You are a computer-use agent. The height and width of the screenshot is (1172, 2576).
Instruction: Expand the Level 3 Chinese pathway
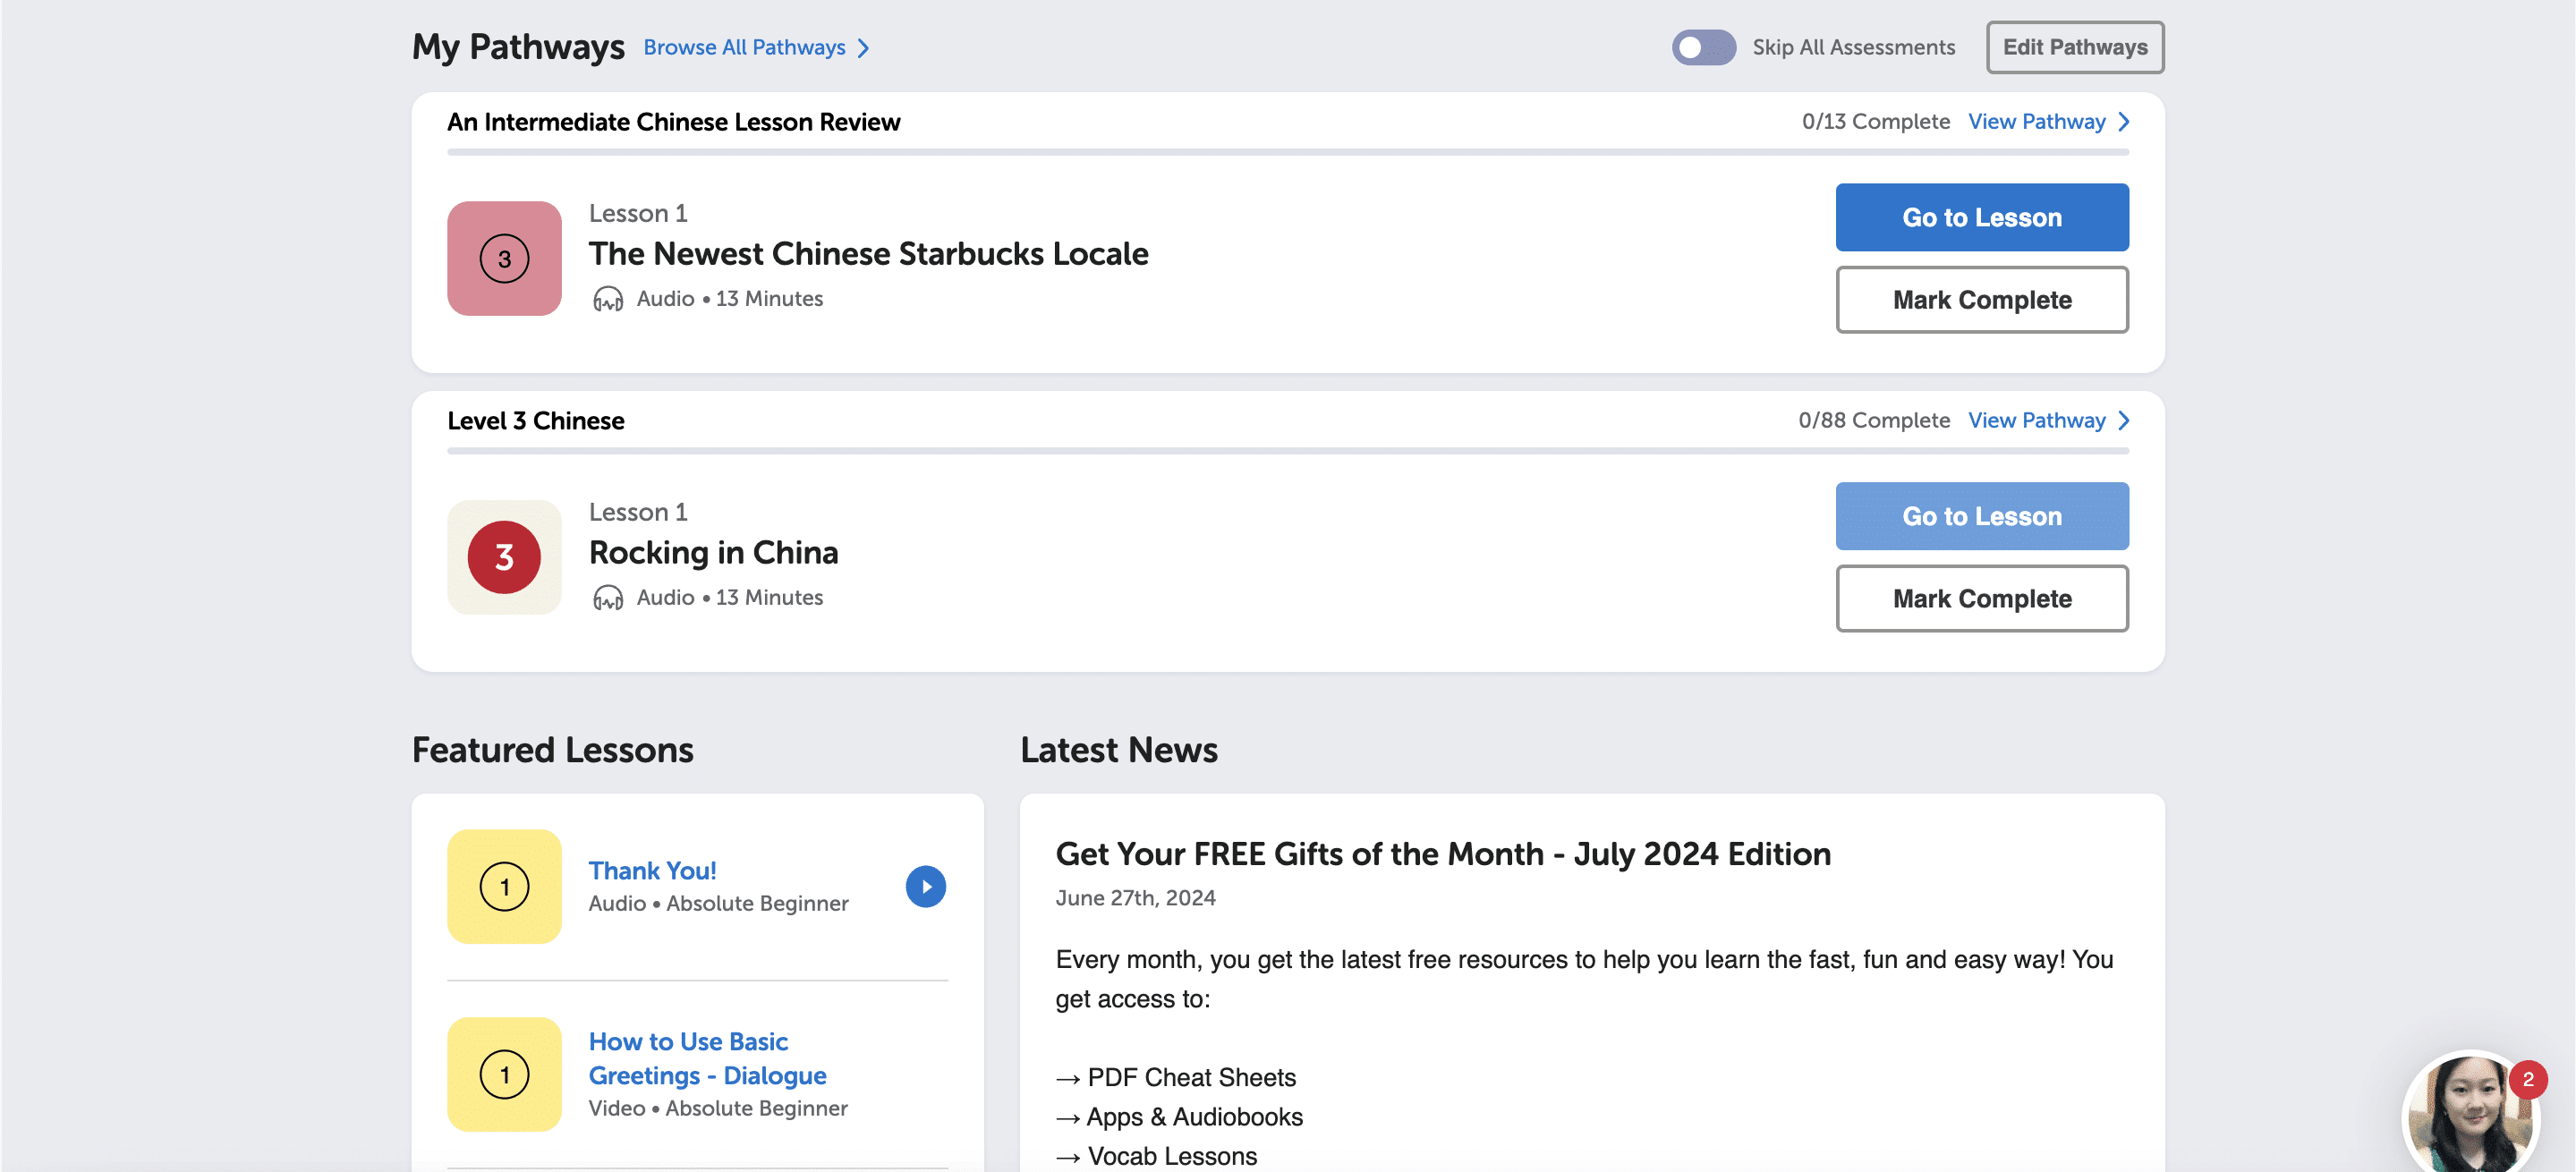tap(2050, 420)
